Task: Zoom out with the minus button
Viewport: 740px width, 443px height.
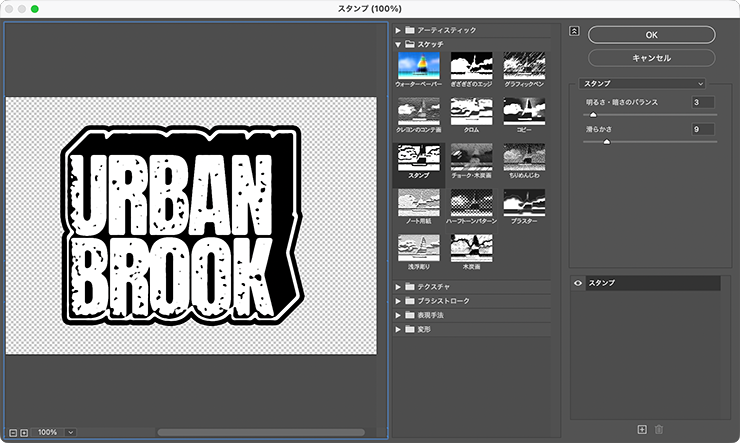Action: coord(11,432)
